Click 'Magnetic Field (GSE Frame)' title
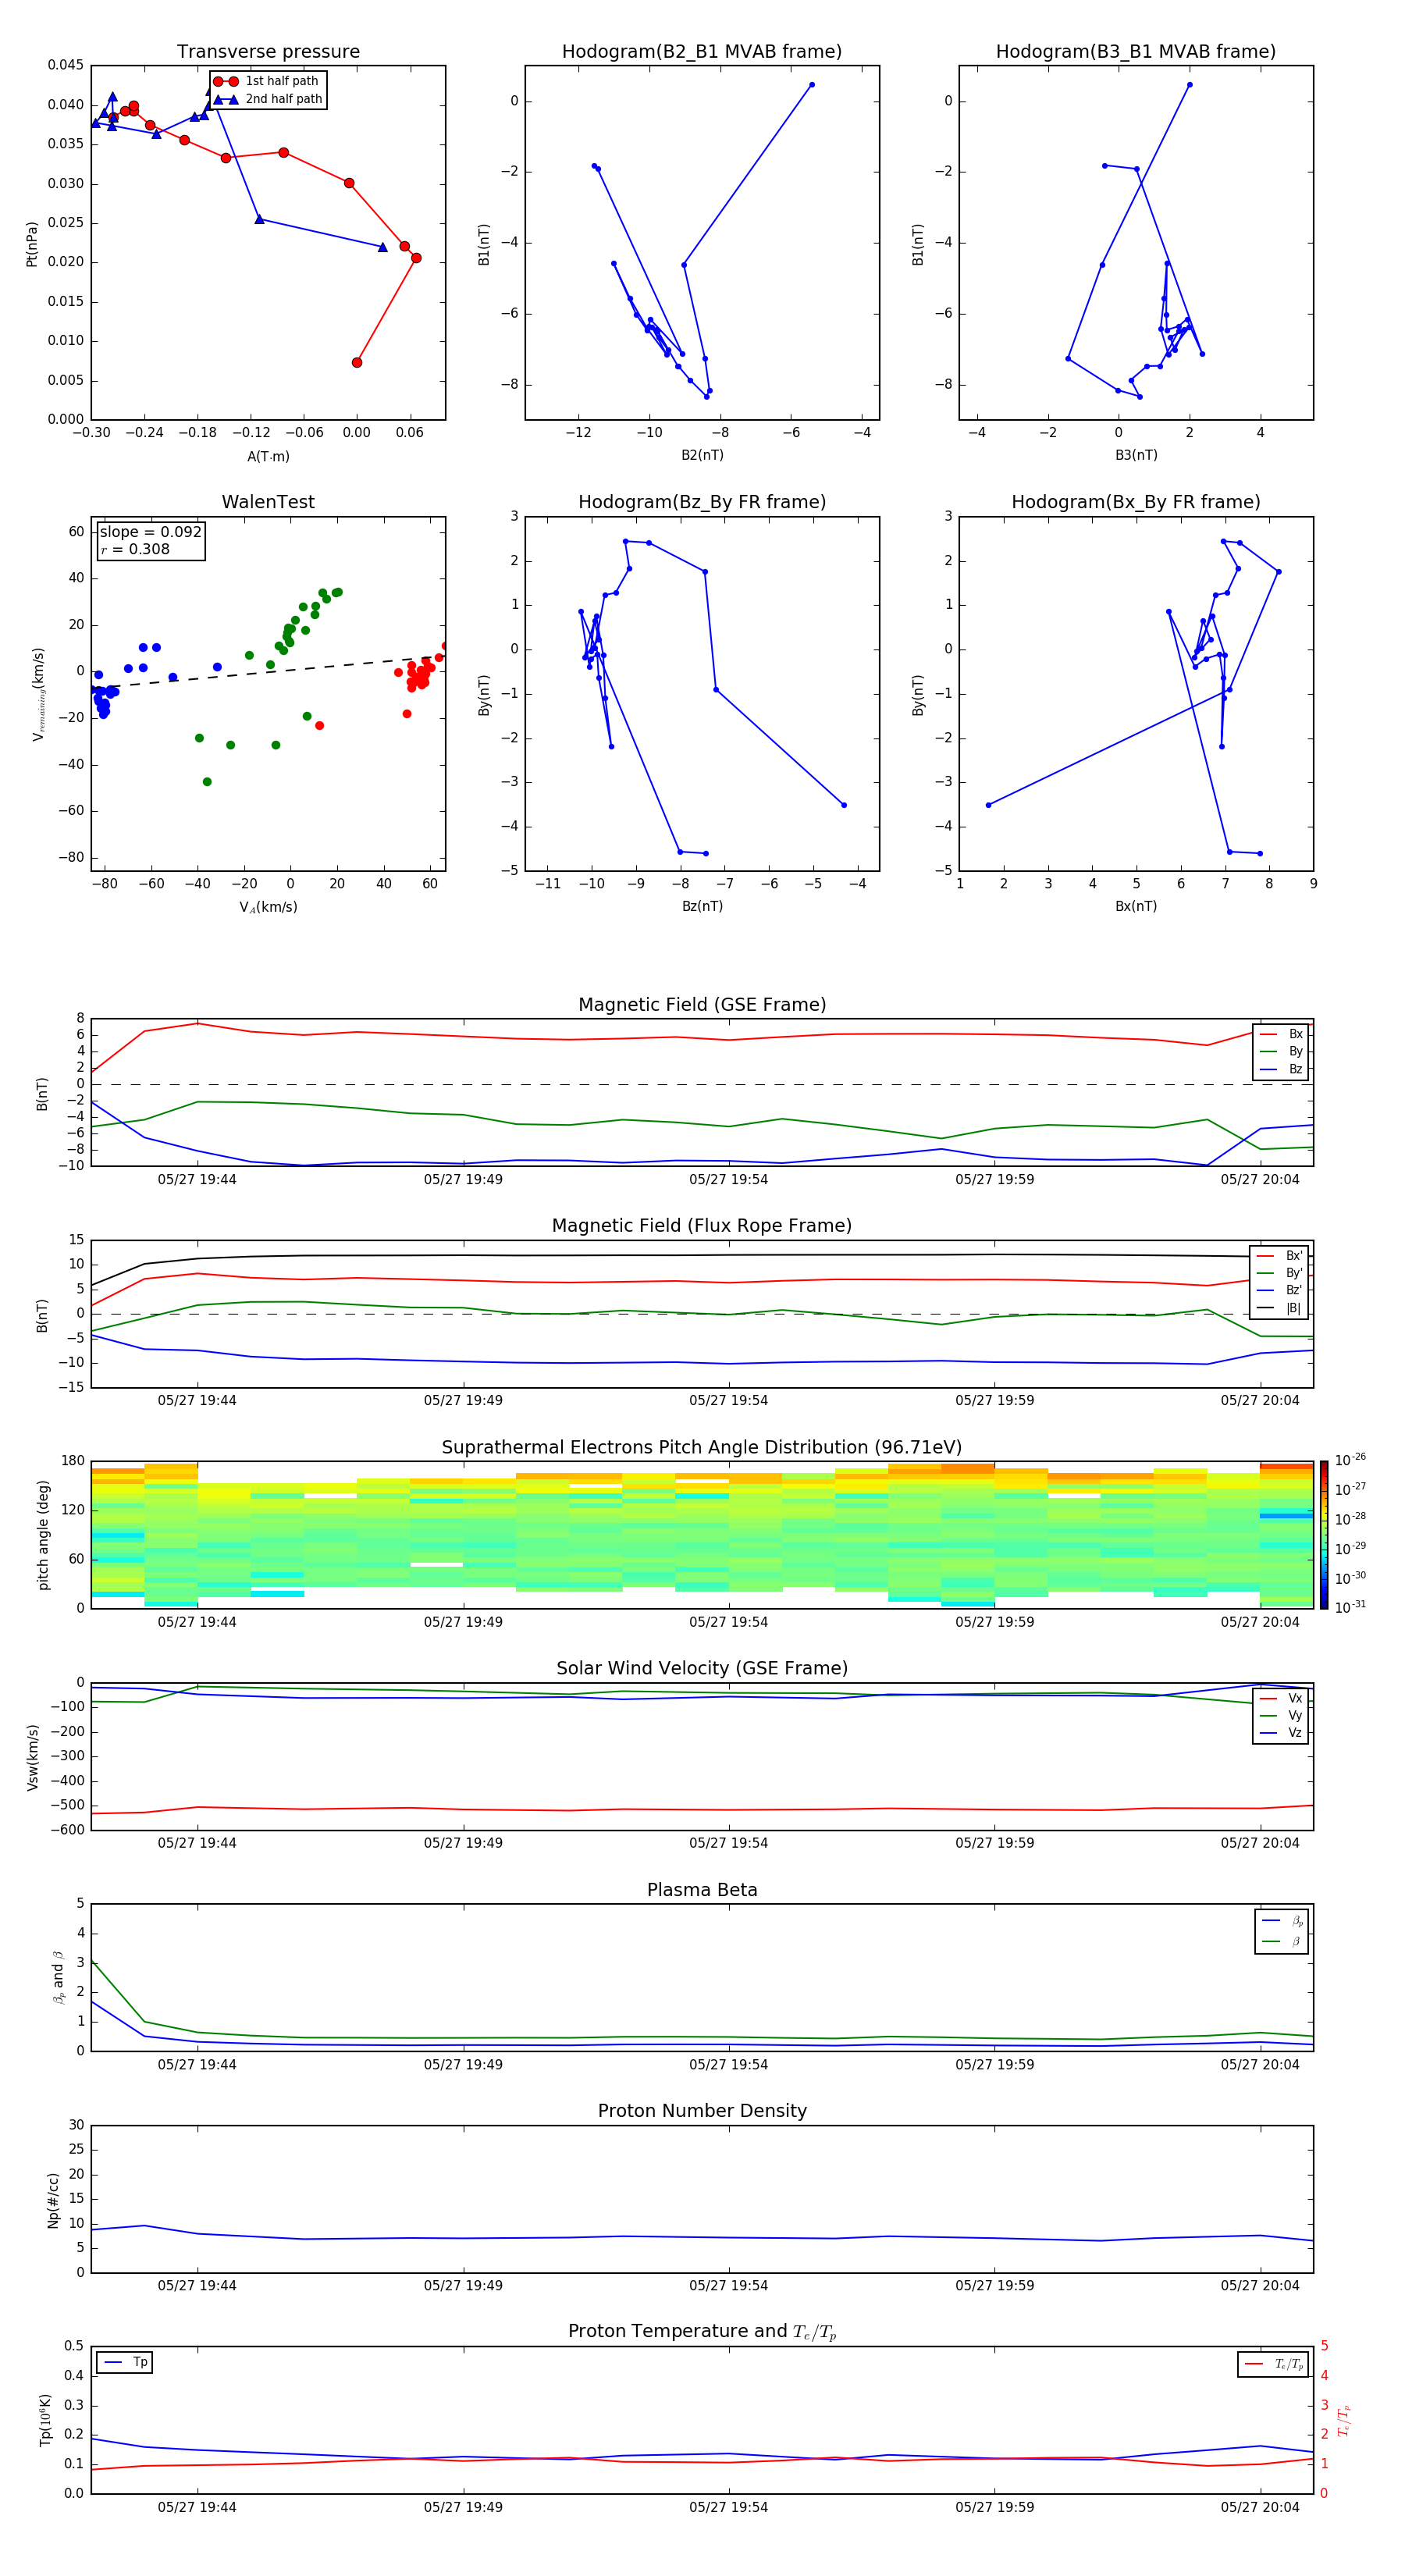Screen dimensions: 1405x2576 pos(702,1005)
